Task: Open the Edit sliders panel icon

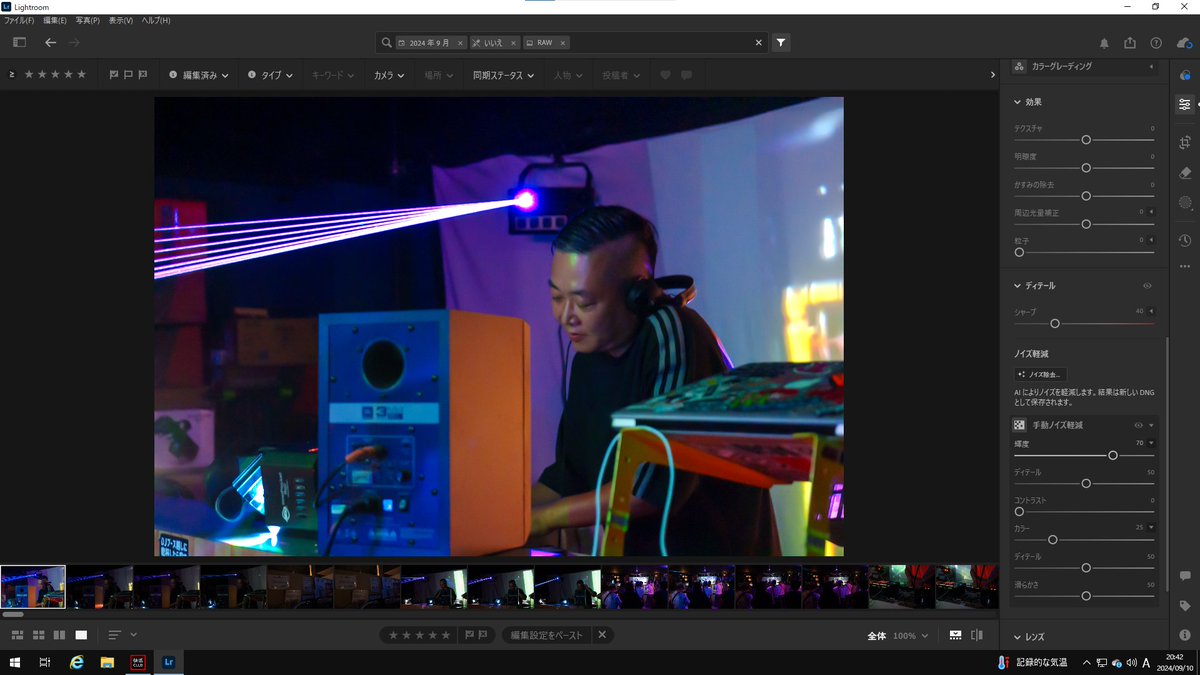Action: [x=1185, y=104]
